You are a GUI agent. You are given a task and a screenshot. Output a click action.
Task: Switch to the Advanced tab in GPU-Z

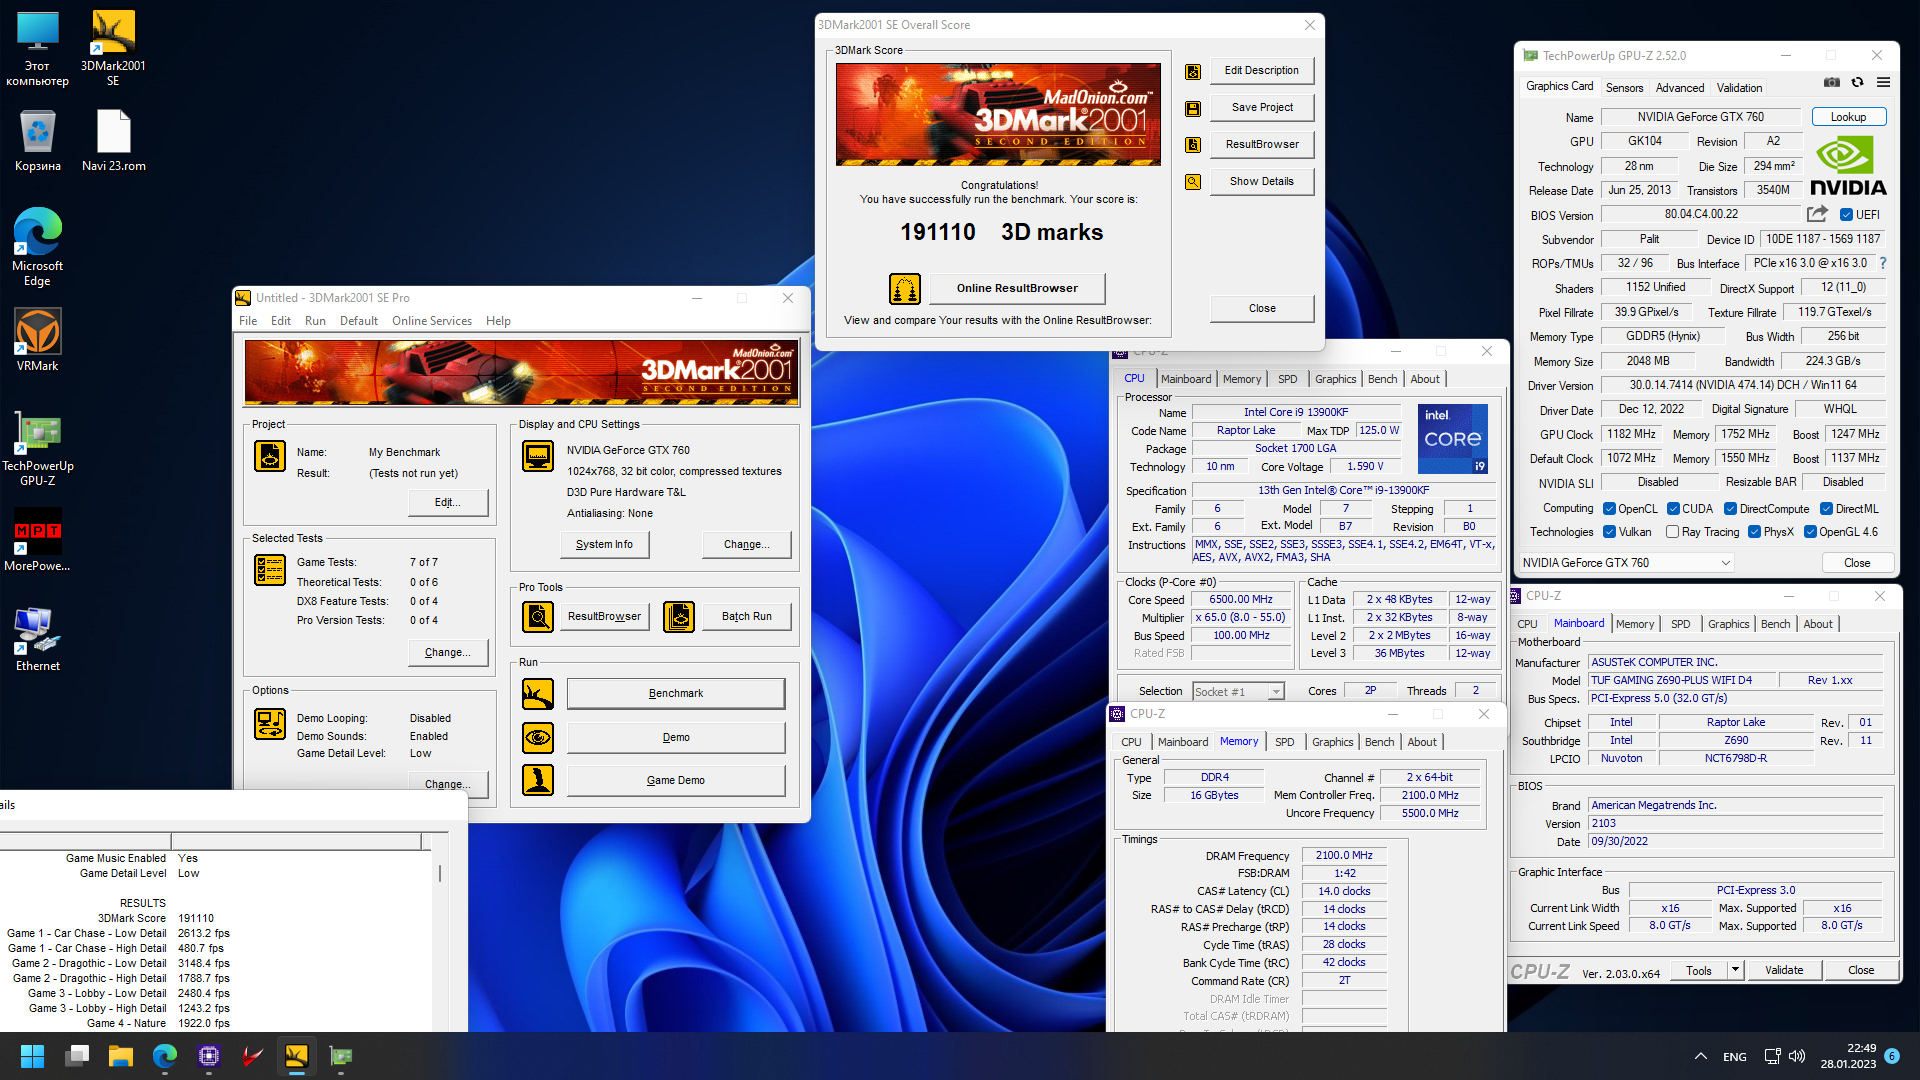pos(1679,88)
